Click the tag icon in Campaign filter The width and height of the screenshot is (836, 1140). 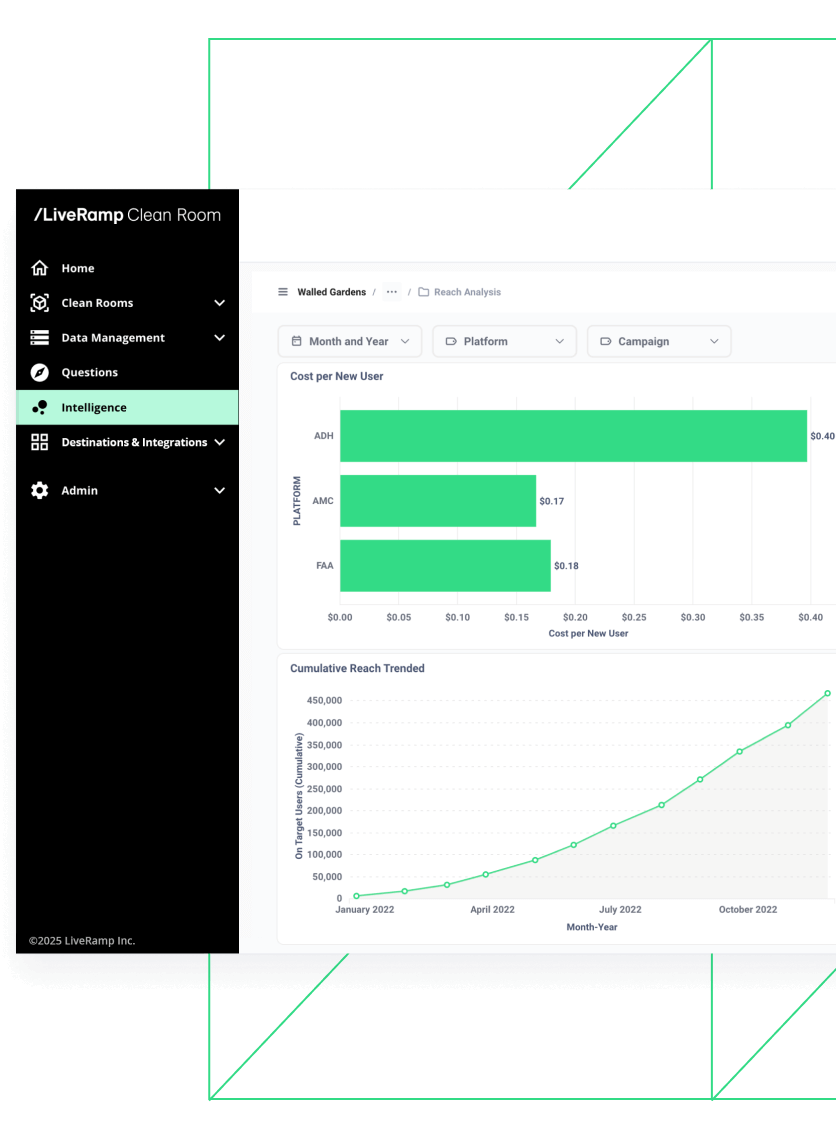606,341
